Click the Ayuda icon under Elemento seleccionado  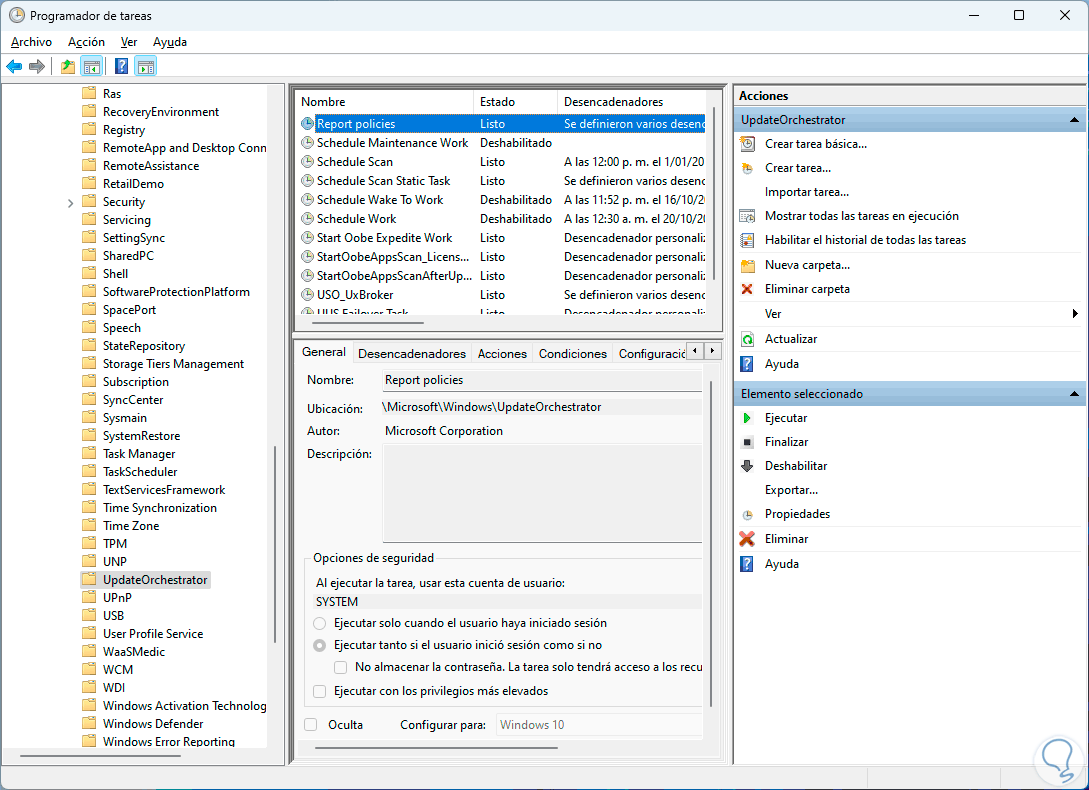pyautogui.click(x=747, y=564)
